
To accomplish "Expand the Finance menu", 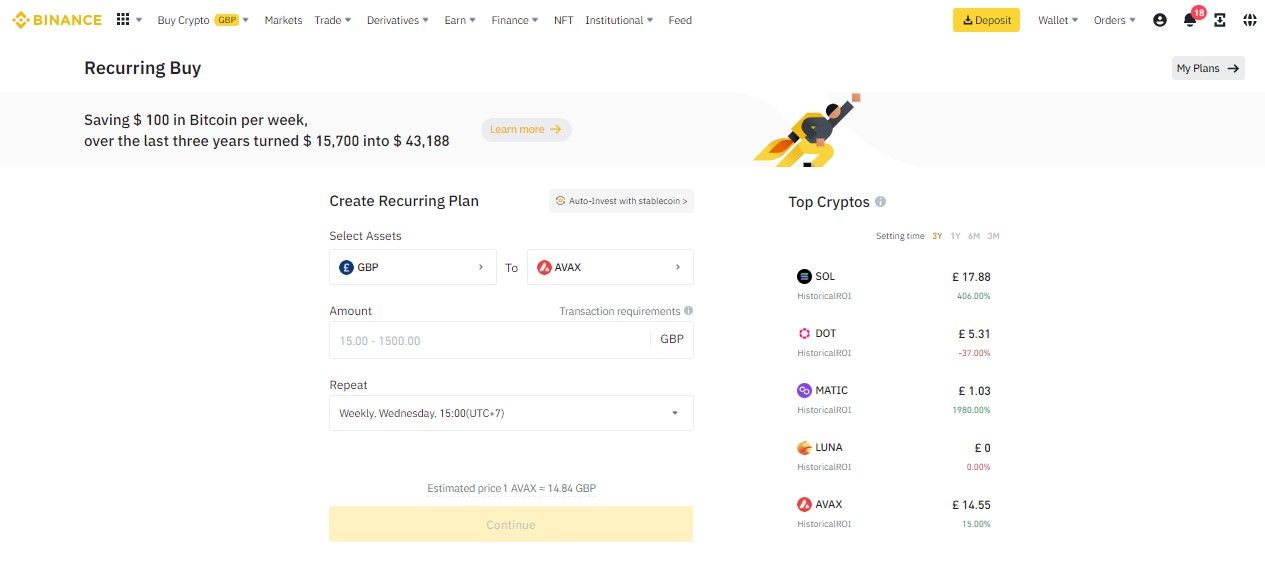I will pyautogui.click(x=515, y=20).
